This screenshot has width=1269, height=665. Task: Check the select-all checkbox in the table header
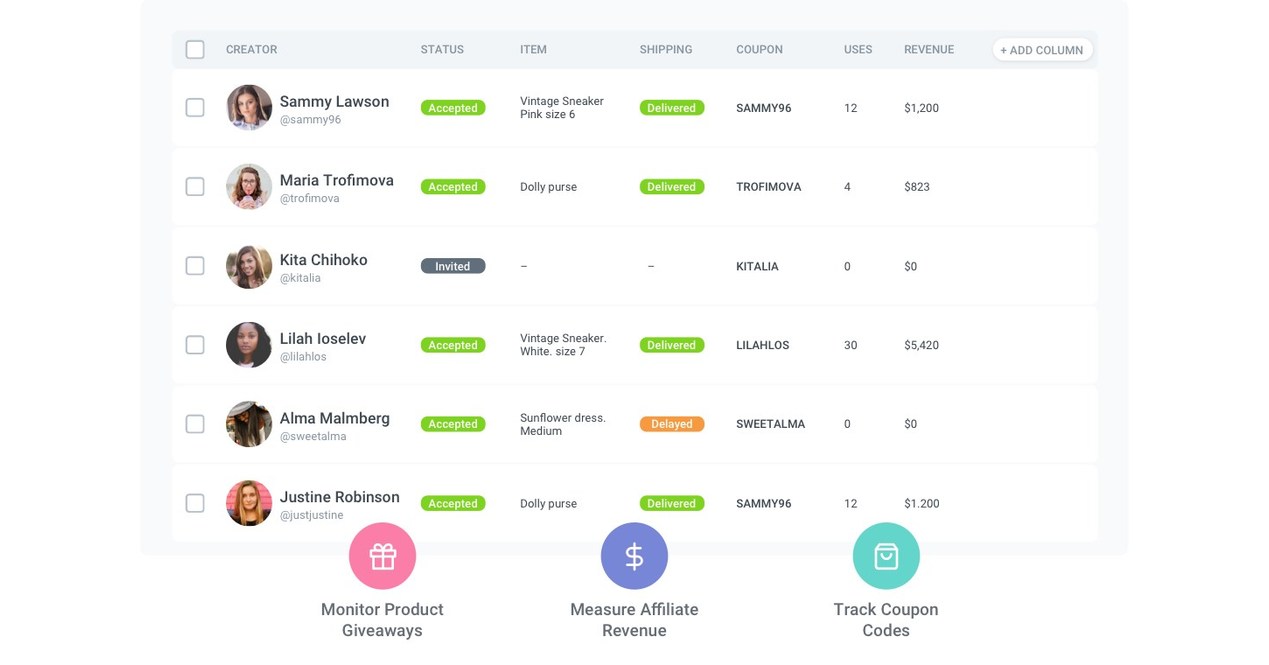195,49
